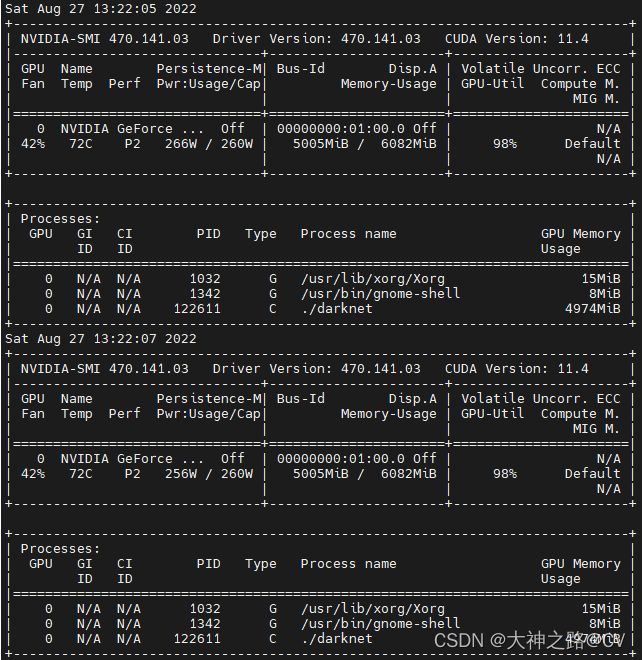Click 8MiB gnome-shell memory in the 13:22:07 output
The height and width of the screenshot is (660, 642).
(x=605, y=624)
